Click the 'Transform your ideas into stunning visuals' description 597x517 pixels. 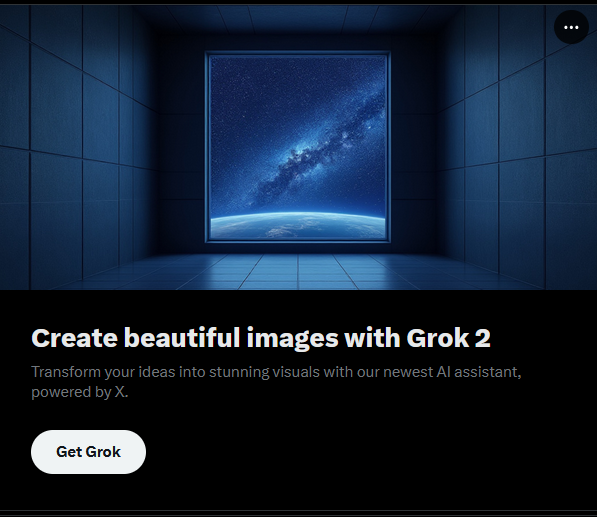point(276,381)
